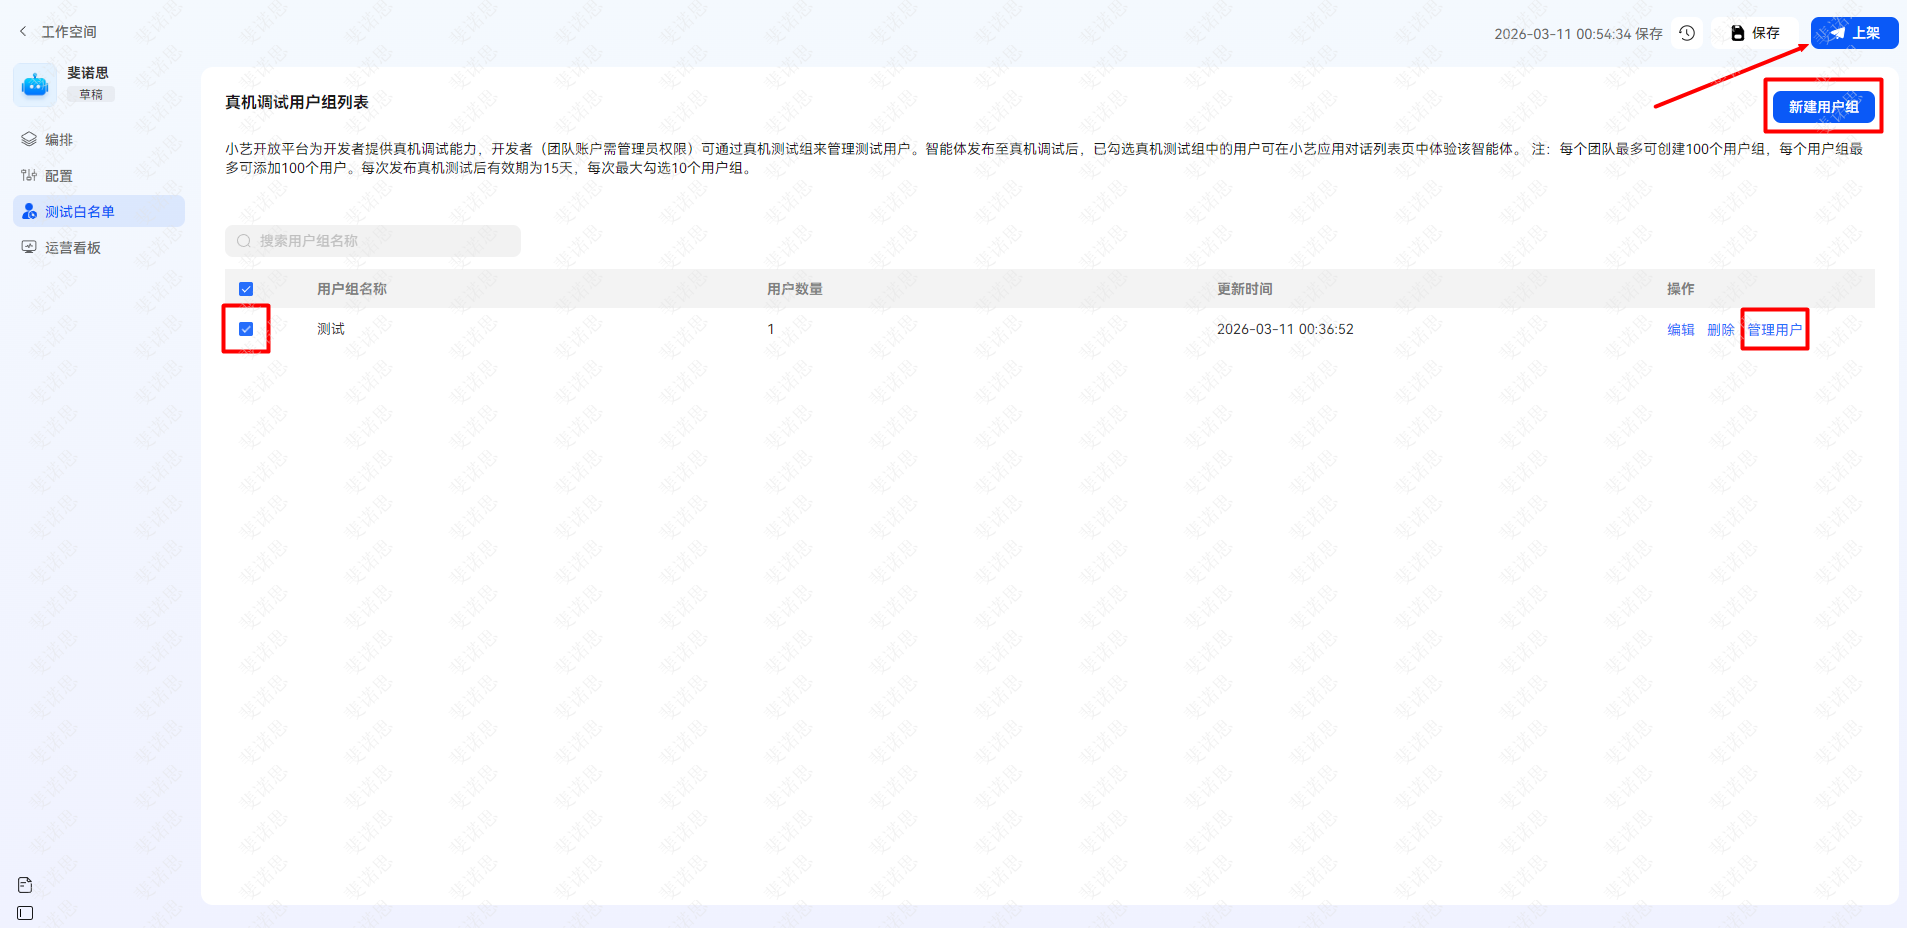
Task: Click the 测试 group name cell
Action: coord(331,329)
